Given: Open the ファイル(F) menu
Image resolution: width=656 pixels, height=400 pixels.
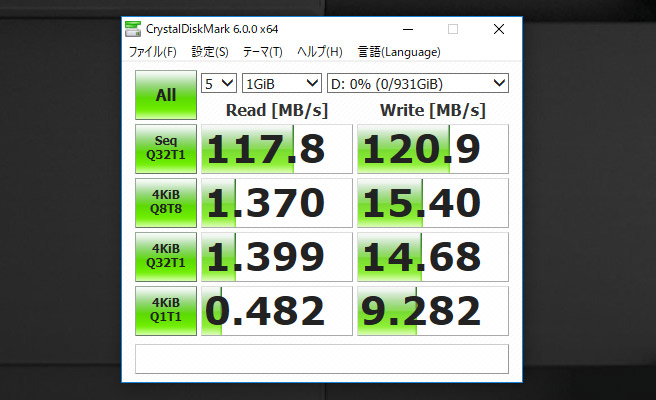Looking at the screenshot, I should pyautogui.click(x=152, y=52).
